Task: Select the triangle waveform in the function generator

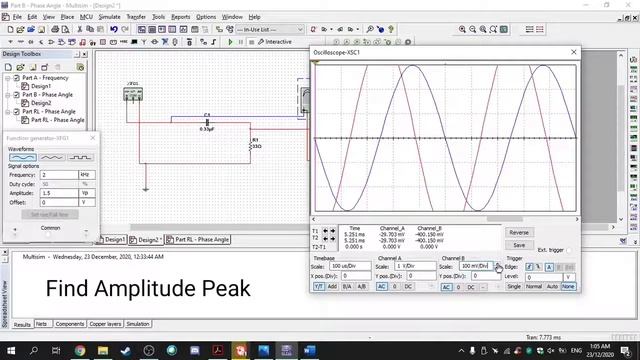Action: tap(52, 157)
